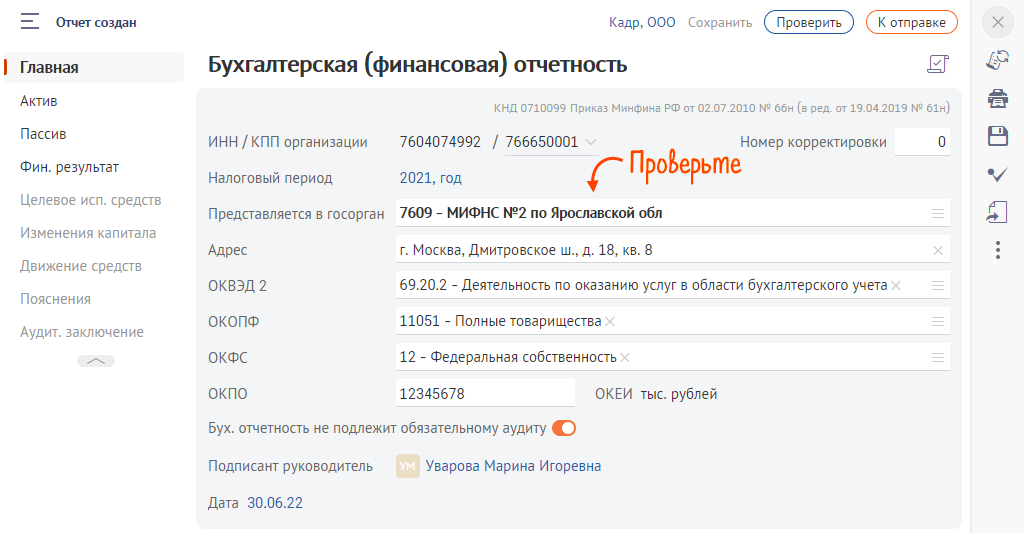1024x533 pixels.
Task: Expand the КПП dropdown arrow
Action: pyautogui.click(x=591, y=142)
